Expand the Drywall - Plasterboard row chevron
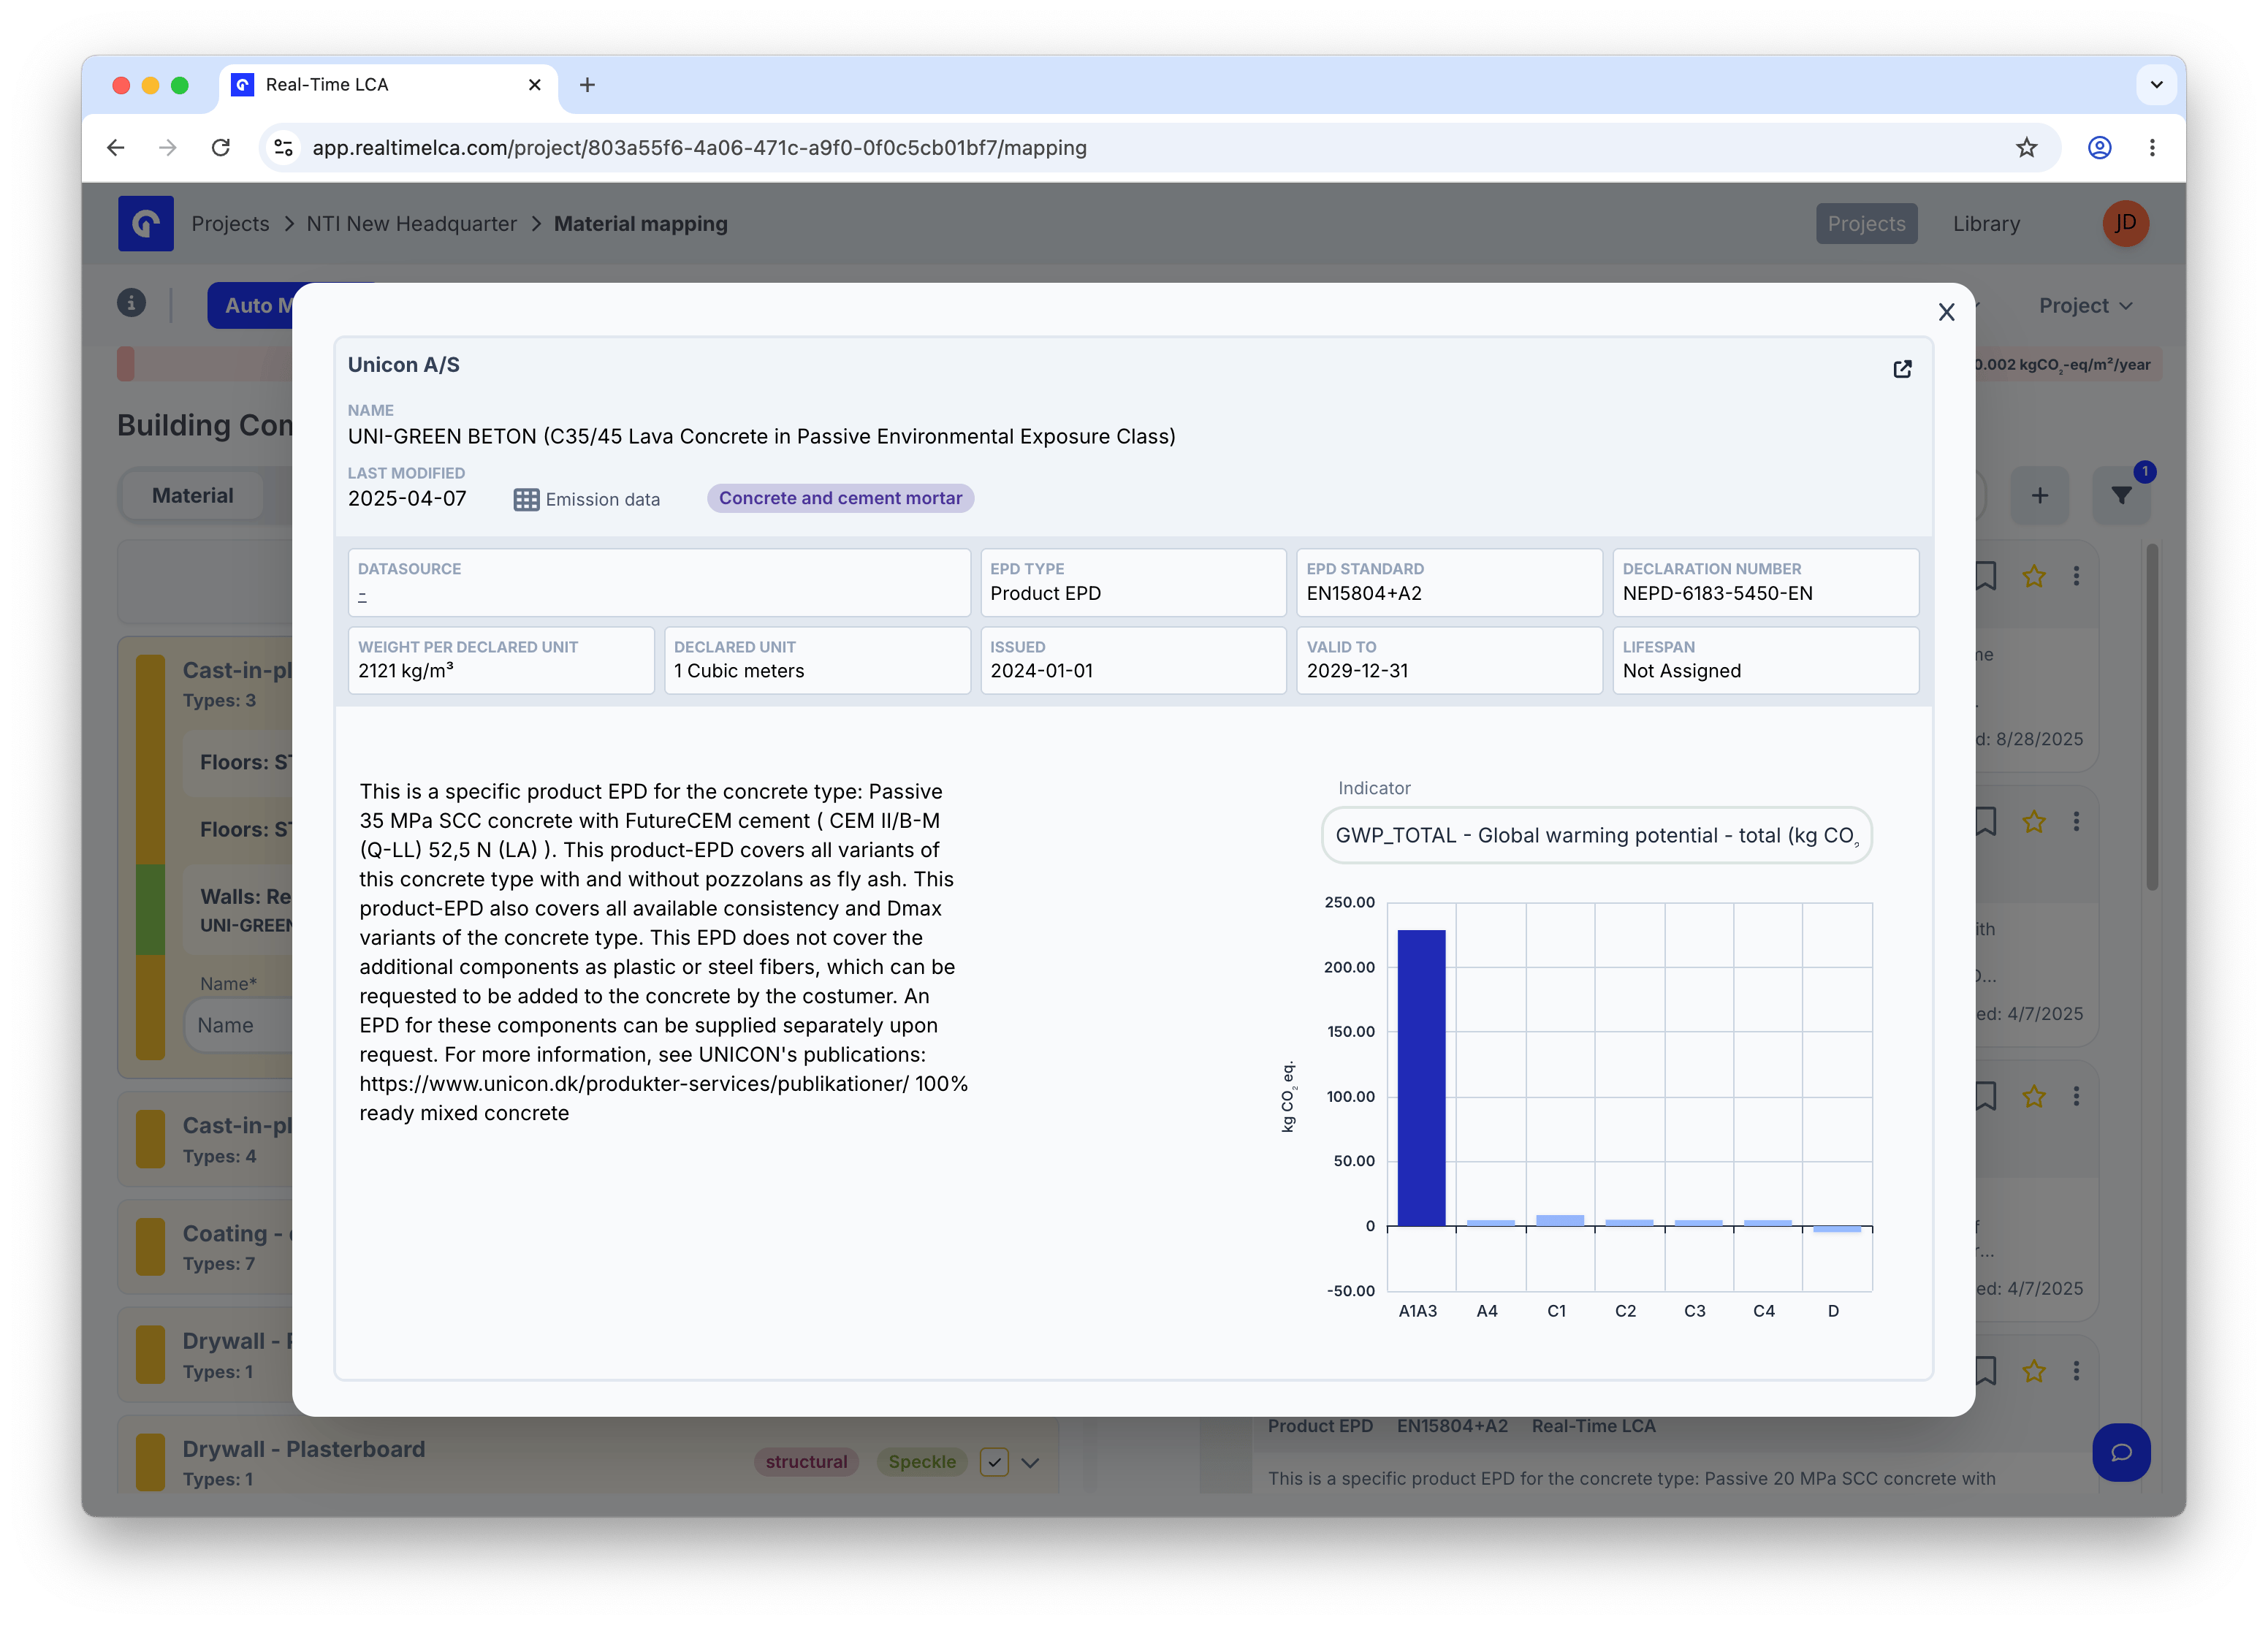 coord(1030,1463)
